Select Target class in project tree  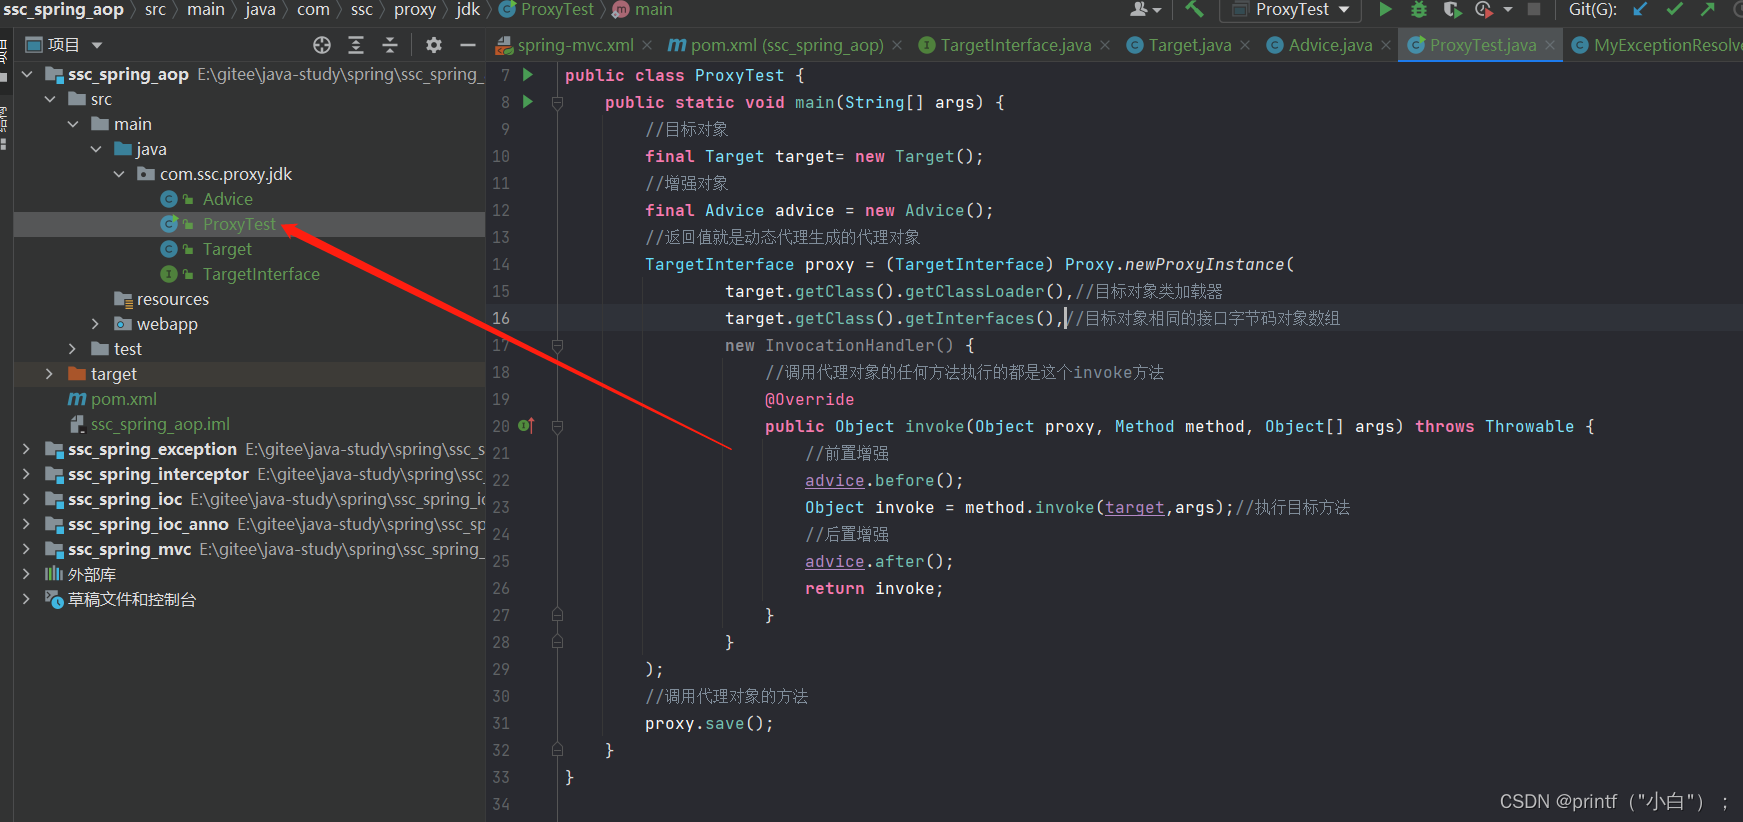click(227, 249)
